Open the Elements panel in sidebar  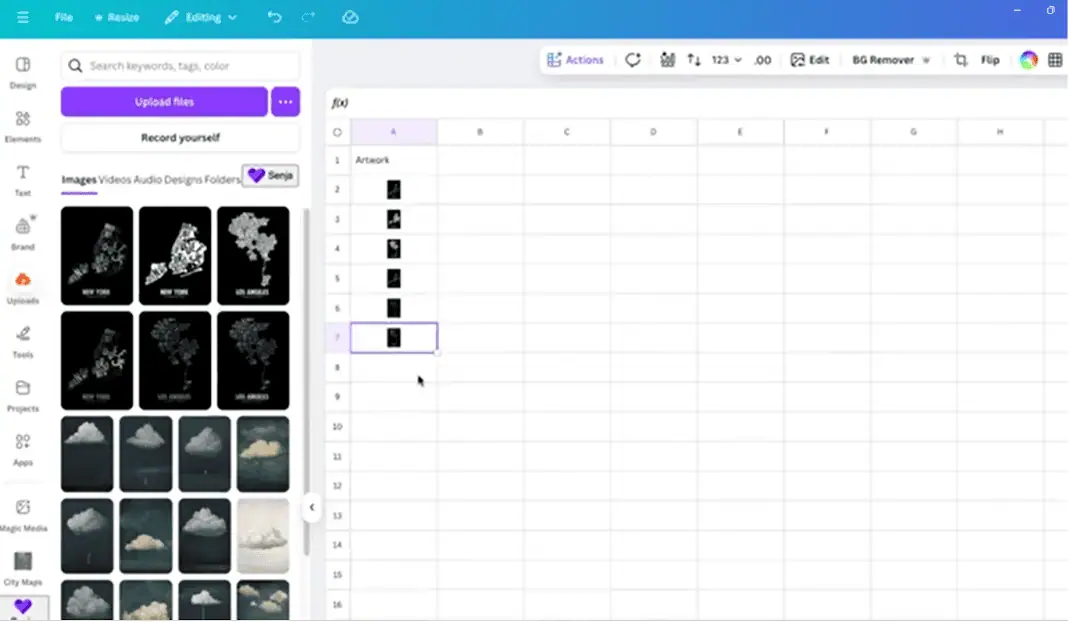pos(22,124)
